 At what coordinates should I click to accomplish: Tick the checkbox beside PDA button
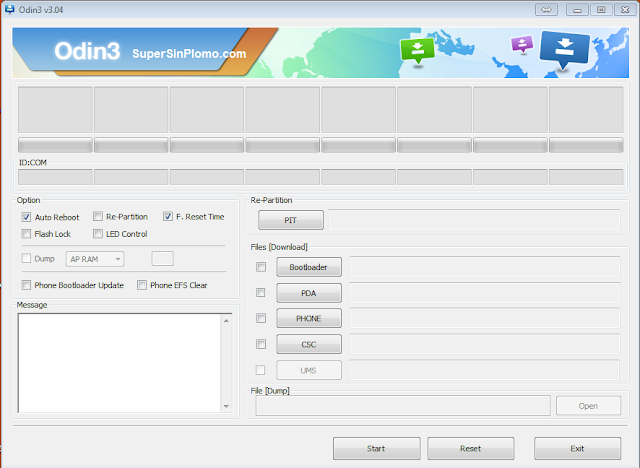coord(261,293)
